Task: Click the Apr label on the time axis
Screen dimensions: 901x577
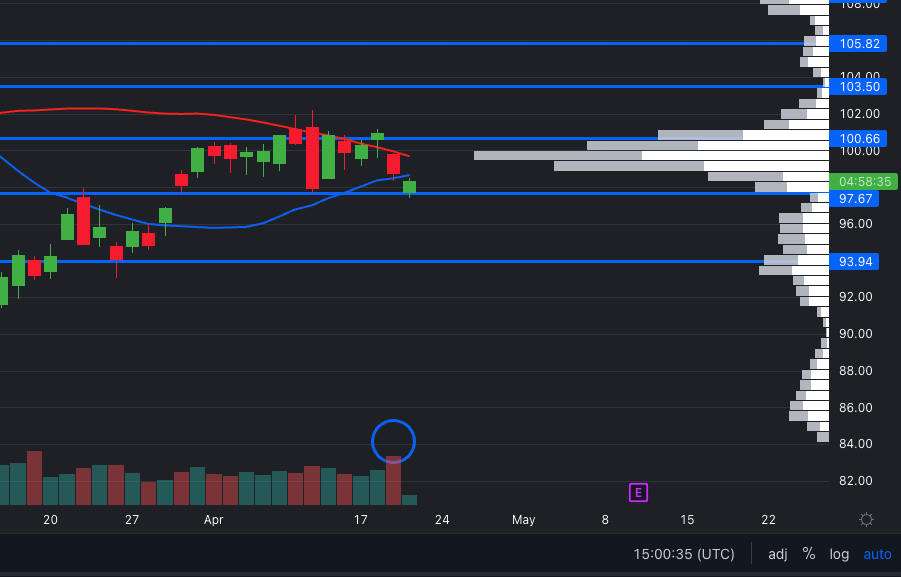Action: 213,520
